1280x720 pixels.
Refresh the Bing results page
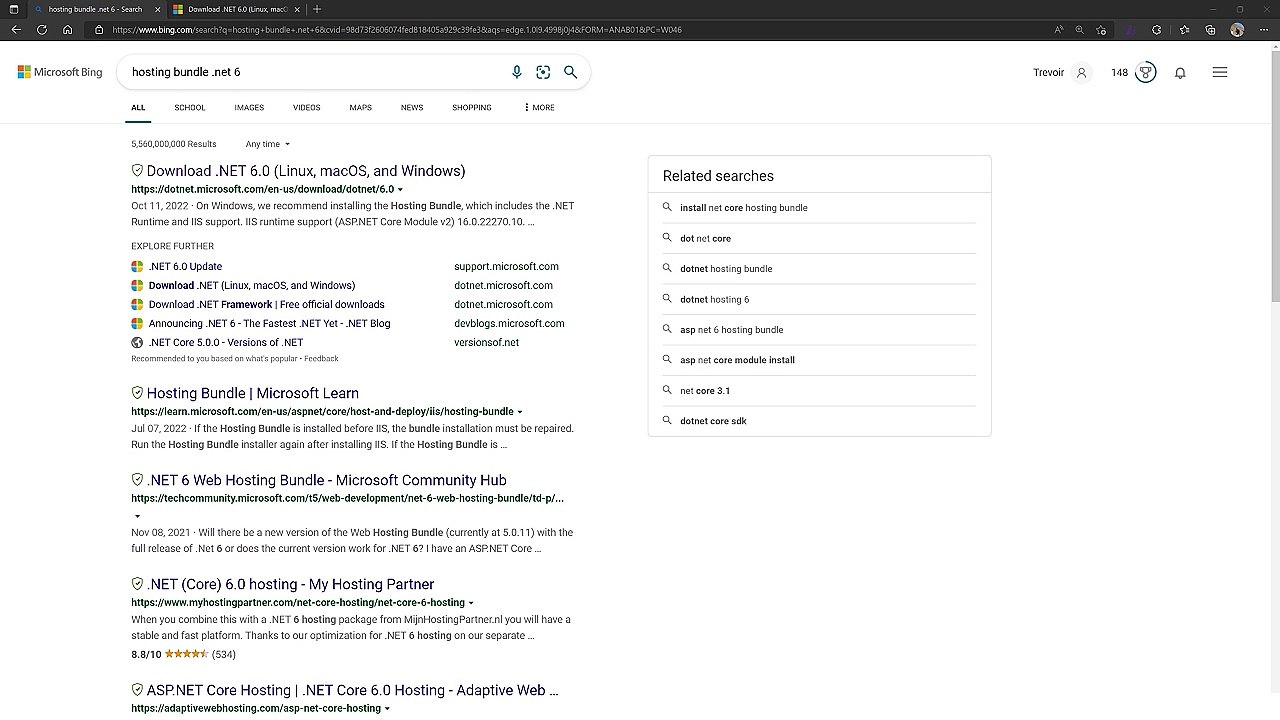tap(42, 30)
